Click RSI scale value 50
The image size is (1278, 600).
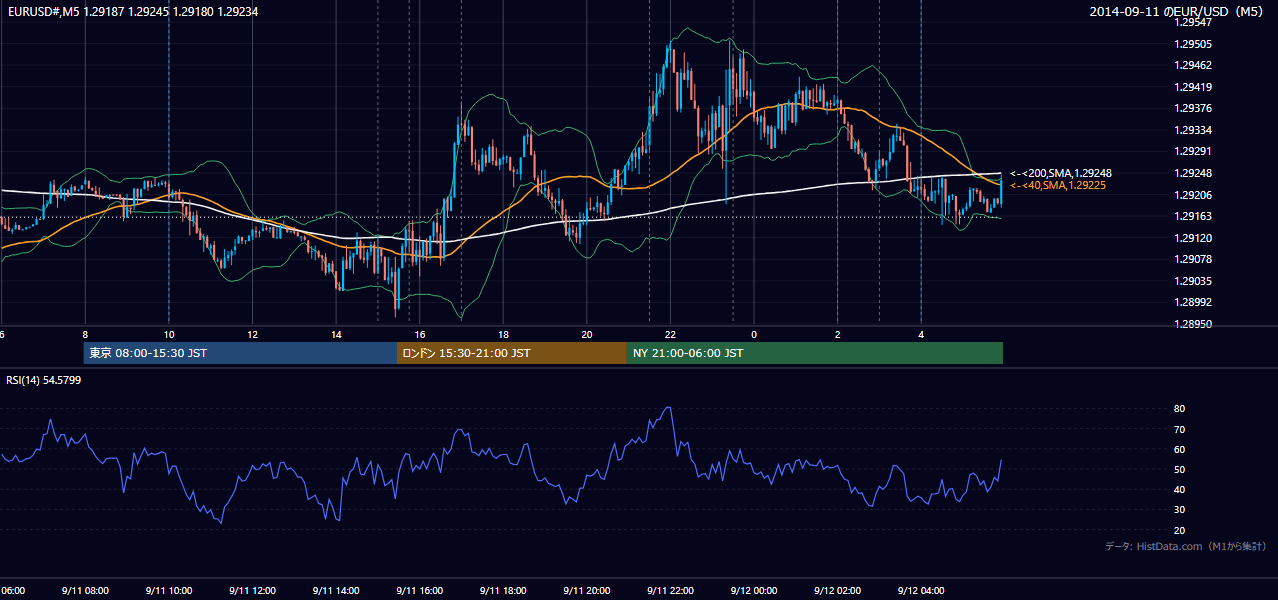click(x=1179, y=469)
